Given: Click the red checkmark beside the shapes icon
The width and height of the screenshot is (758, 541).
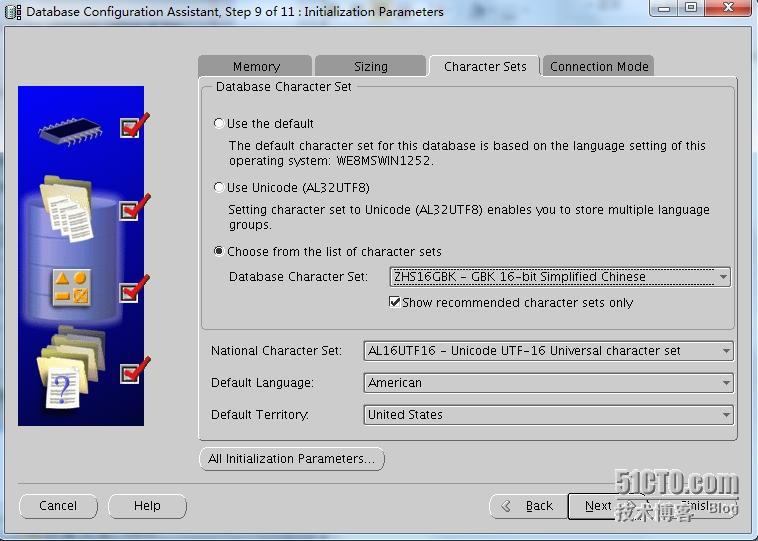Looking at the screenshot, I should click(x=134, y=289).
